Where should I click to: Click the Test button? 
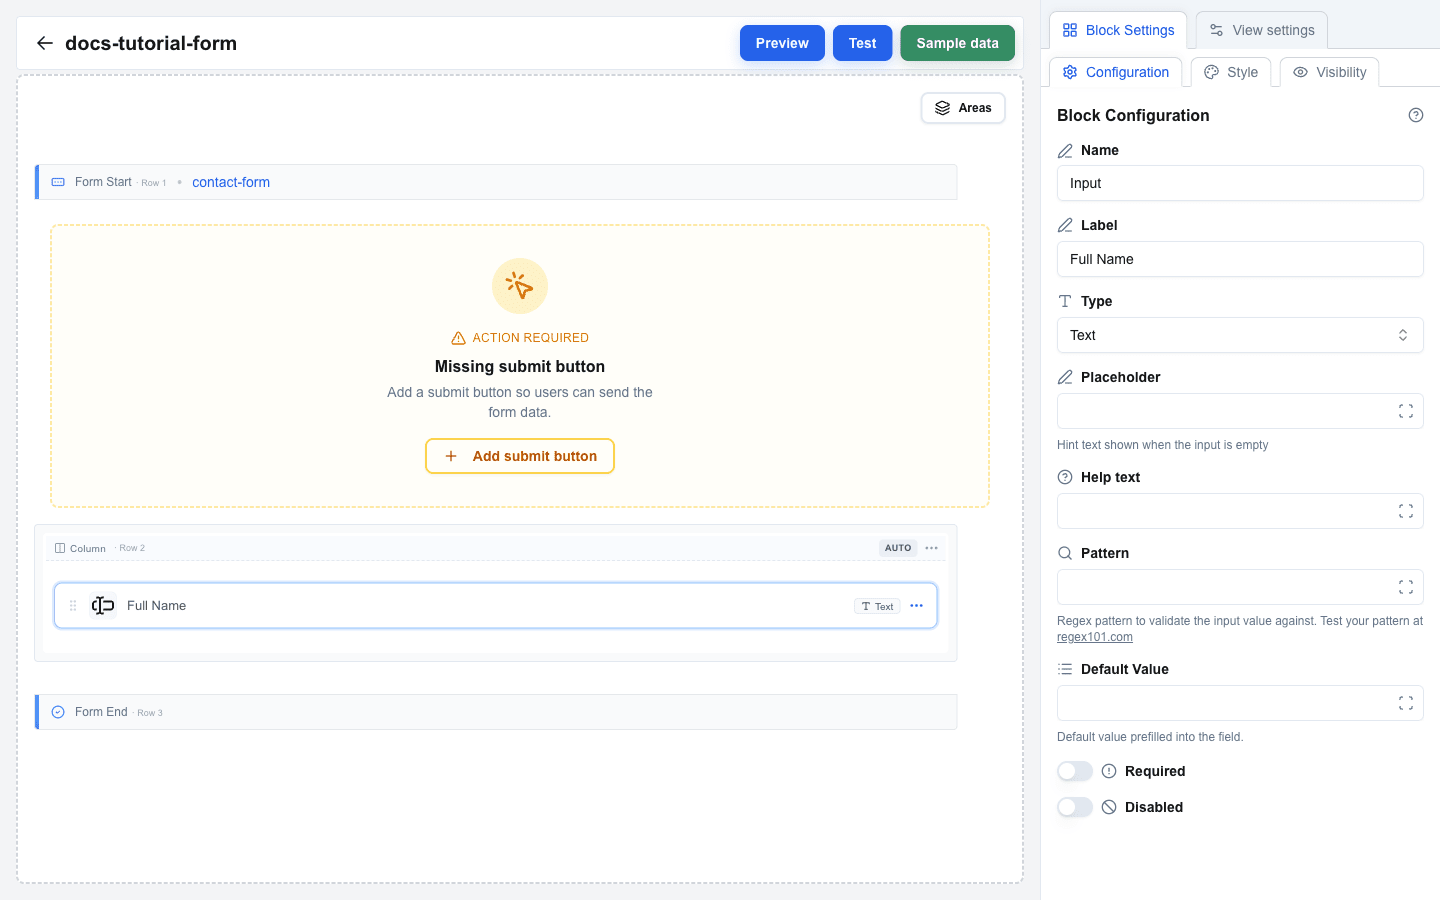click(862, 43)
